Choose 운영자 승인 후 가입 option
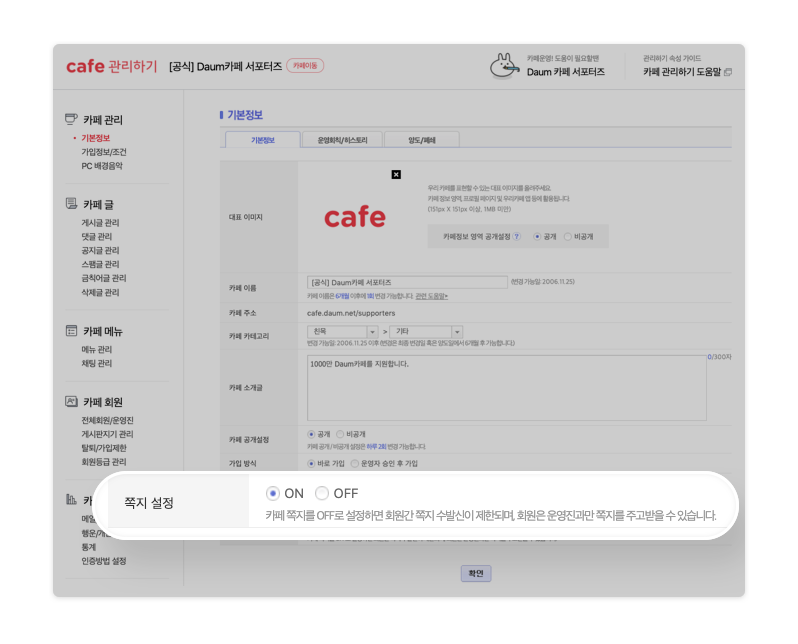 [355, 463]
